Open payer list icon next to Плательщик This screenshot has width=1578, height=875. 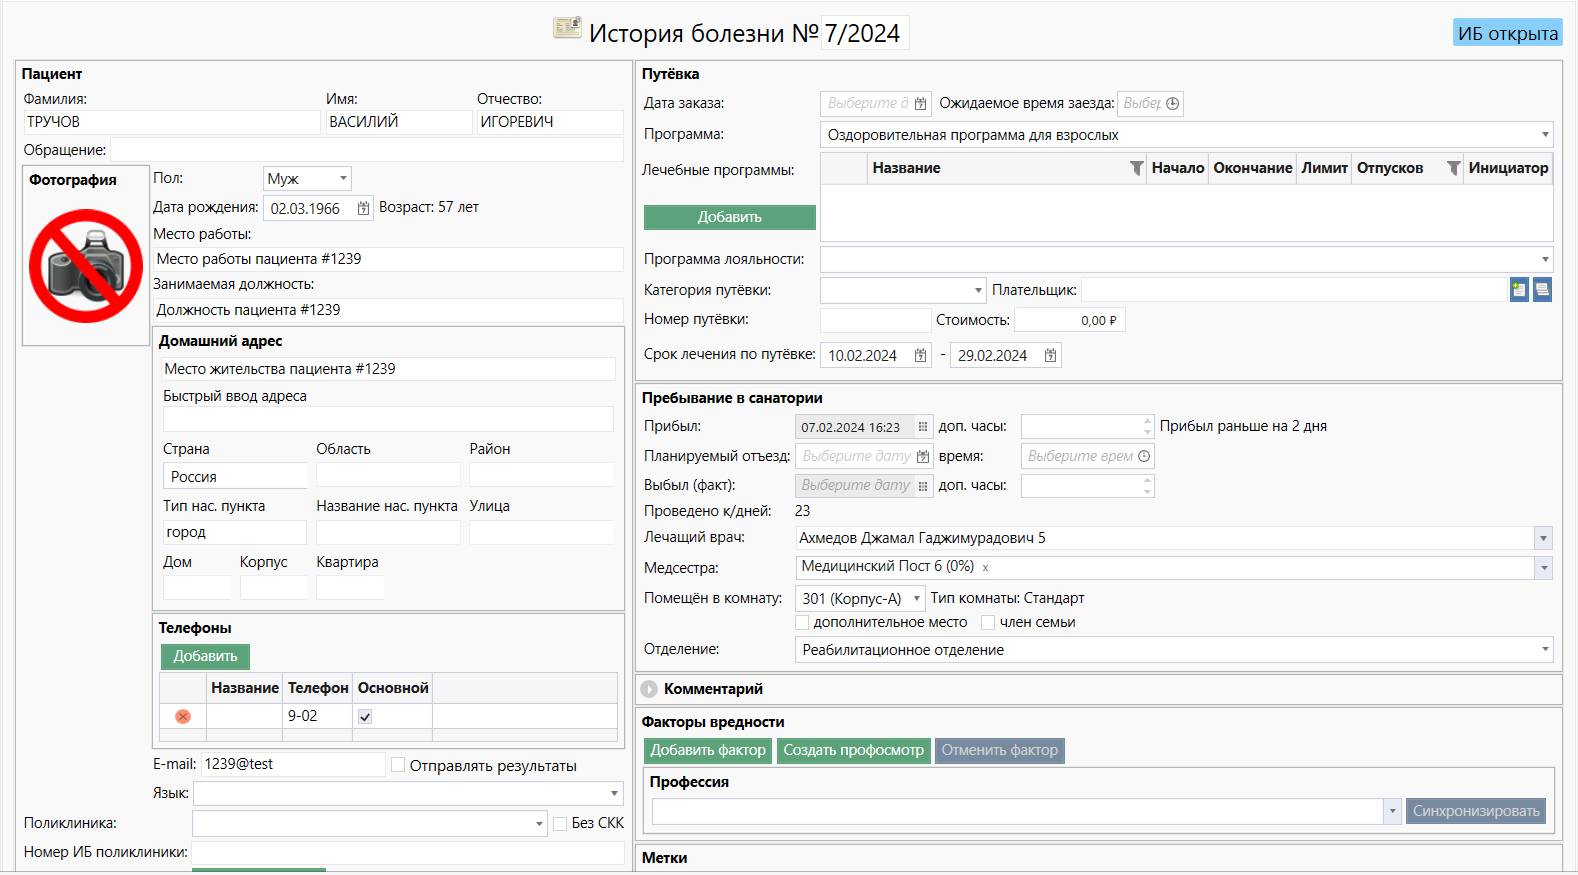click(x=1542, y=290)
